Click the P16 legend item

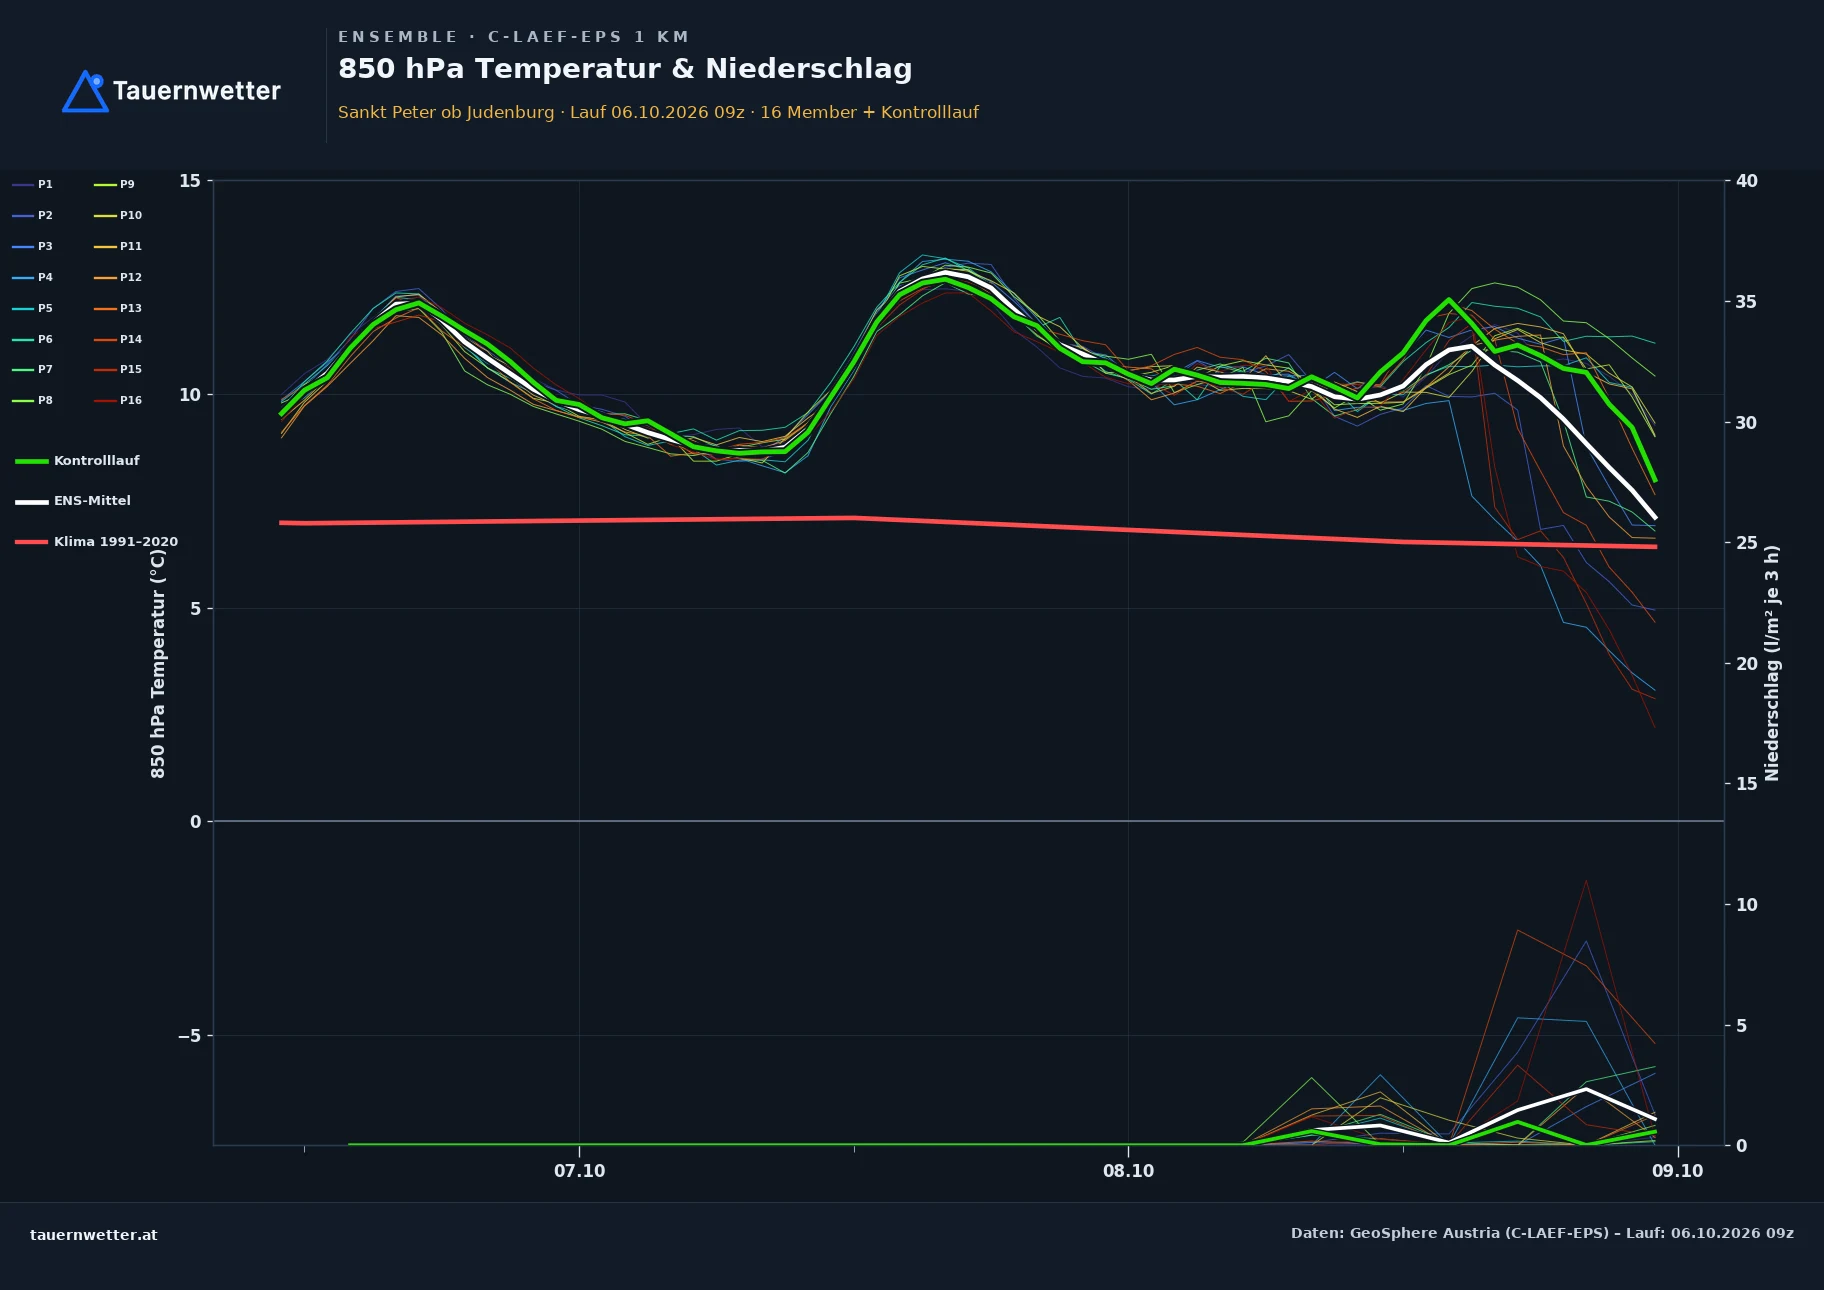(118, 401)
